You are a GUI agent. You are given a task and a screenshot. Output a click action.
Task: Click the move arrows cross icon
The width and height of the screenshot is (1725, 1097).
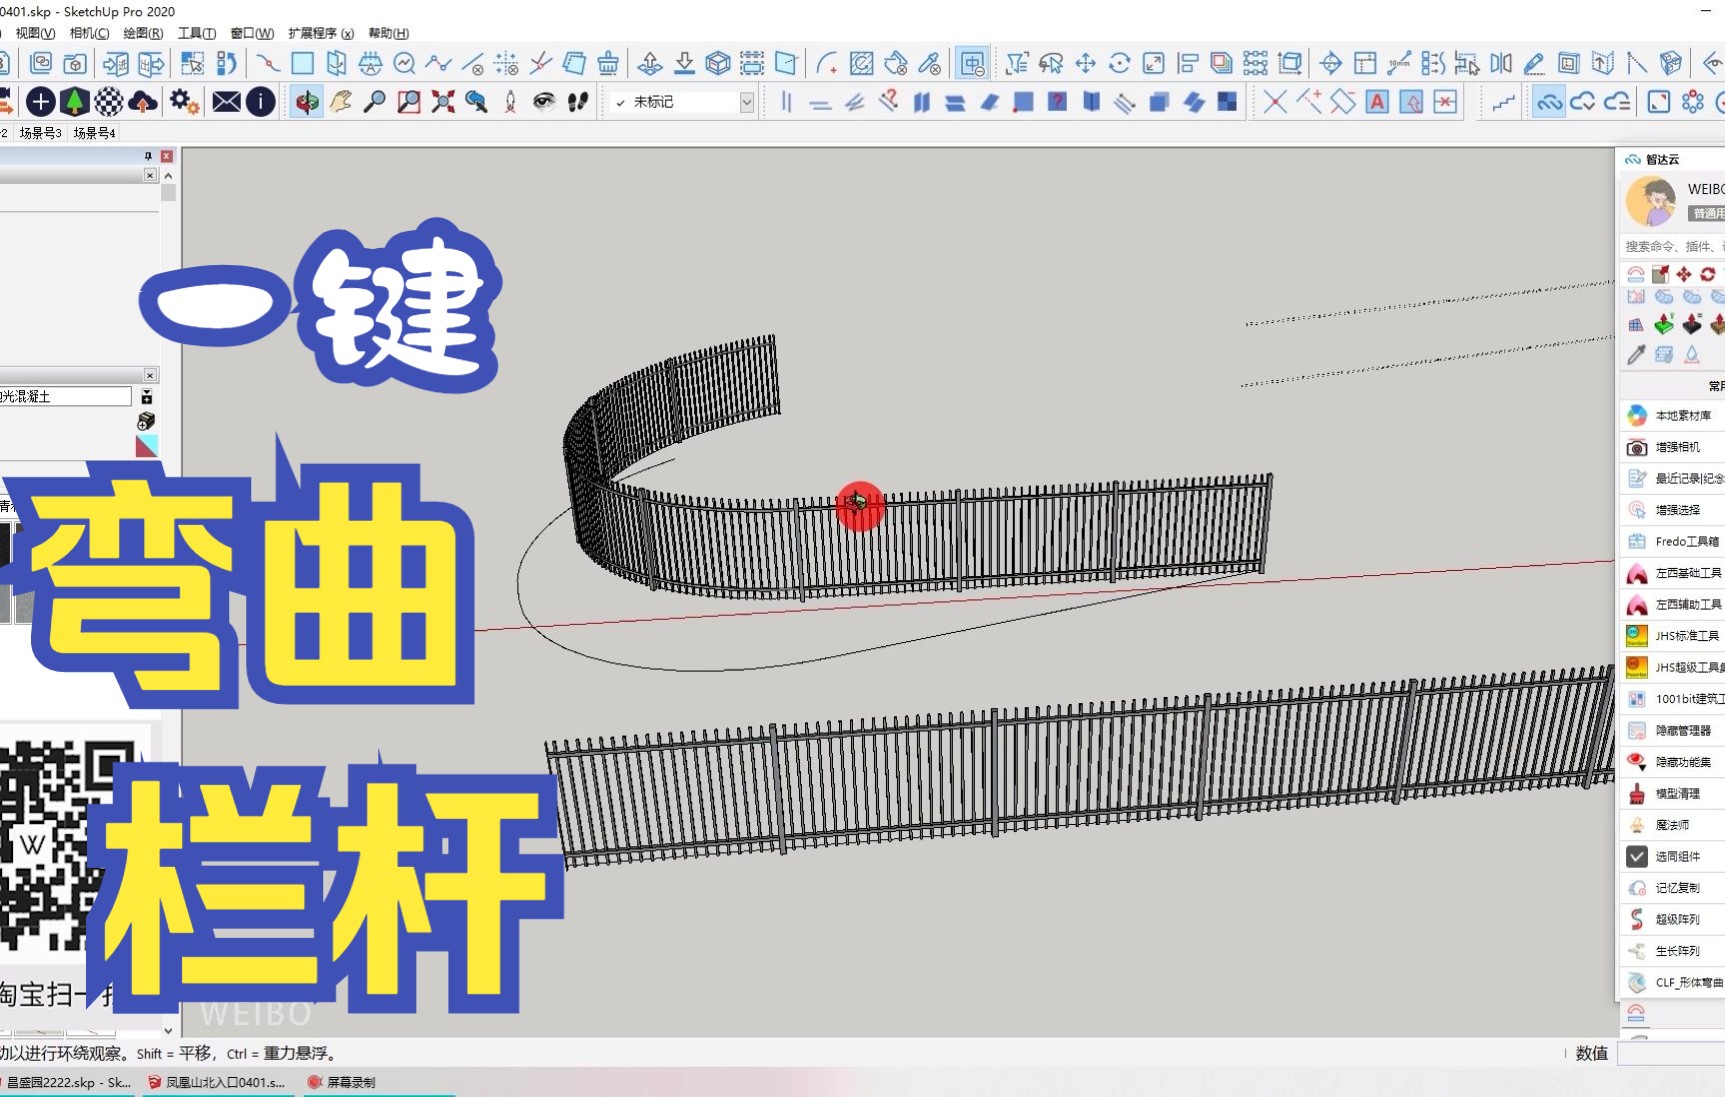(1085, 63)
